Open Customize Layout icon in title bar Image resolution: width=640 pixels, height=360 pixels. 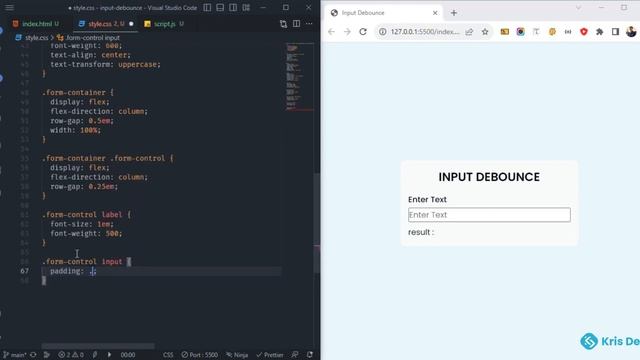pyautogui.click(x=246, y=7)
